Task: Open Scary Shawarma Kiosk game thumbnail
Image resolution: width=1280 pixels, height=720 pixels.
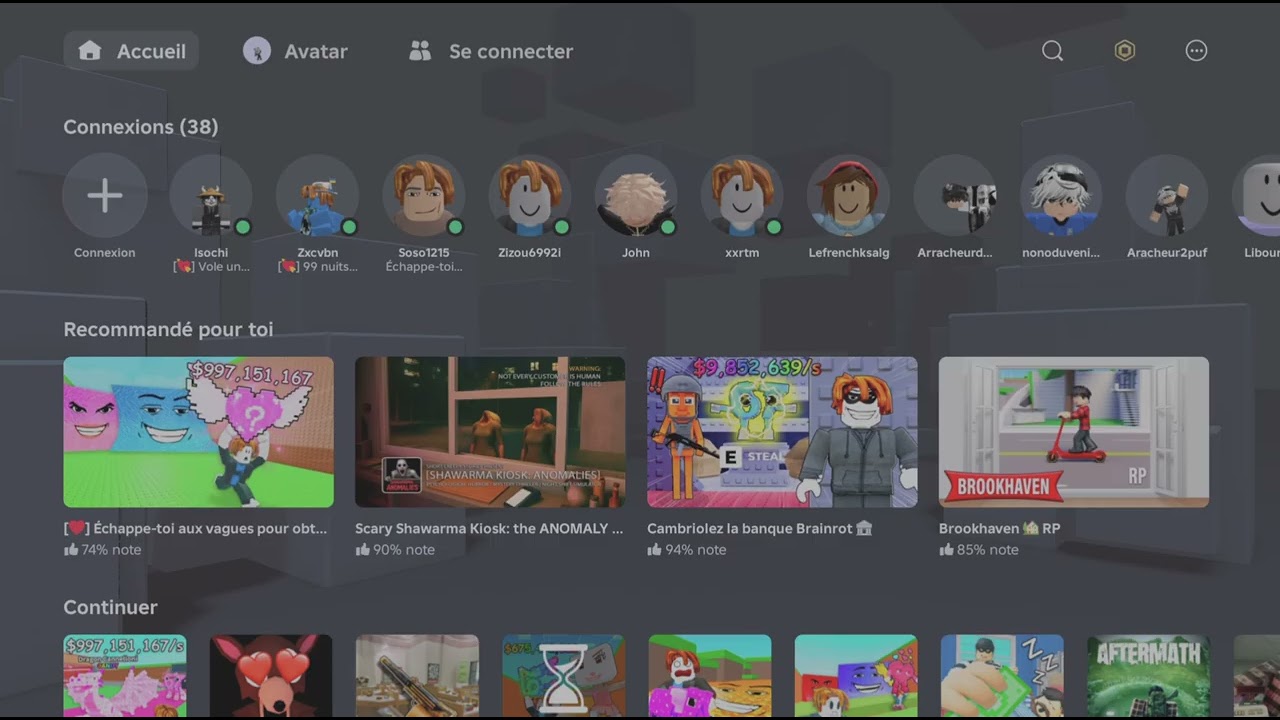Action: pos(490,432)
